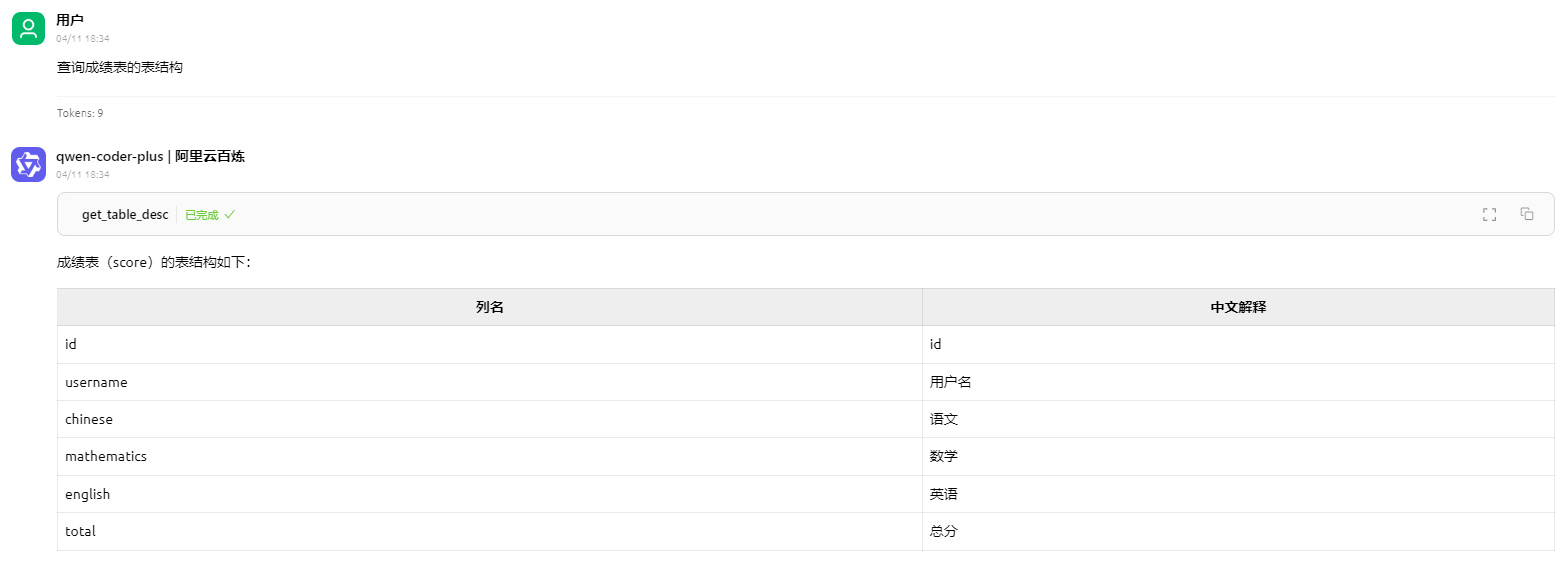The image size is (1562, 565).
Task: Copy the get_table_desc tool output
Action: [1526, 214]
